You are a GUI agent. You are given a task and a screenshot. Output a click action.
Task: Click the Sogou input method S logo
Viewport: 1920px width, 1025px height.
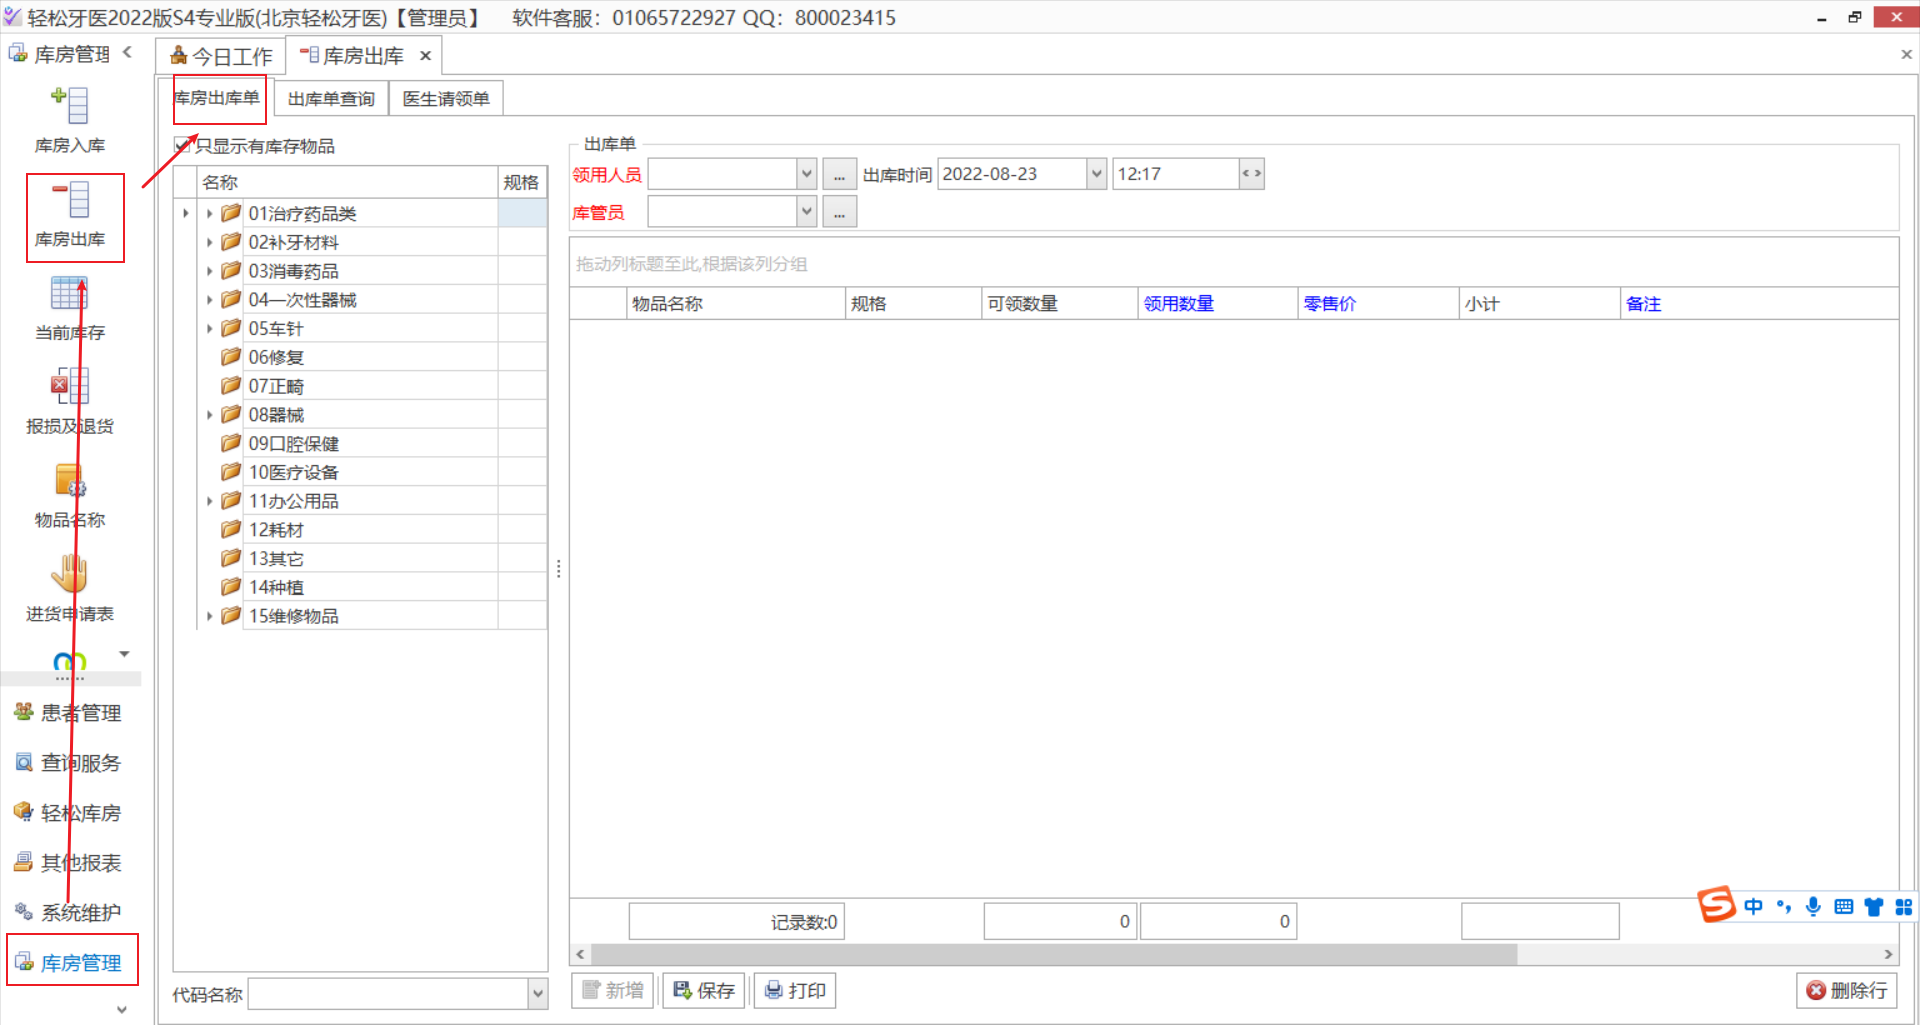click(1717, 905)
